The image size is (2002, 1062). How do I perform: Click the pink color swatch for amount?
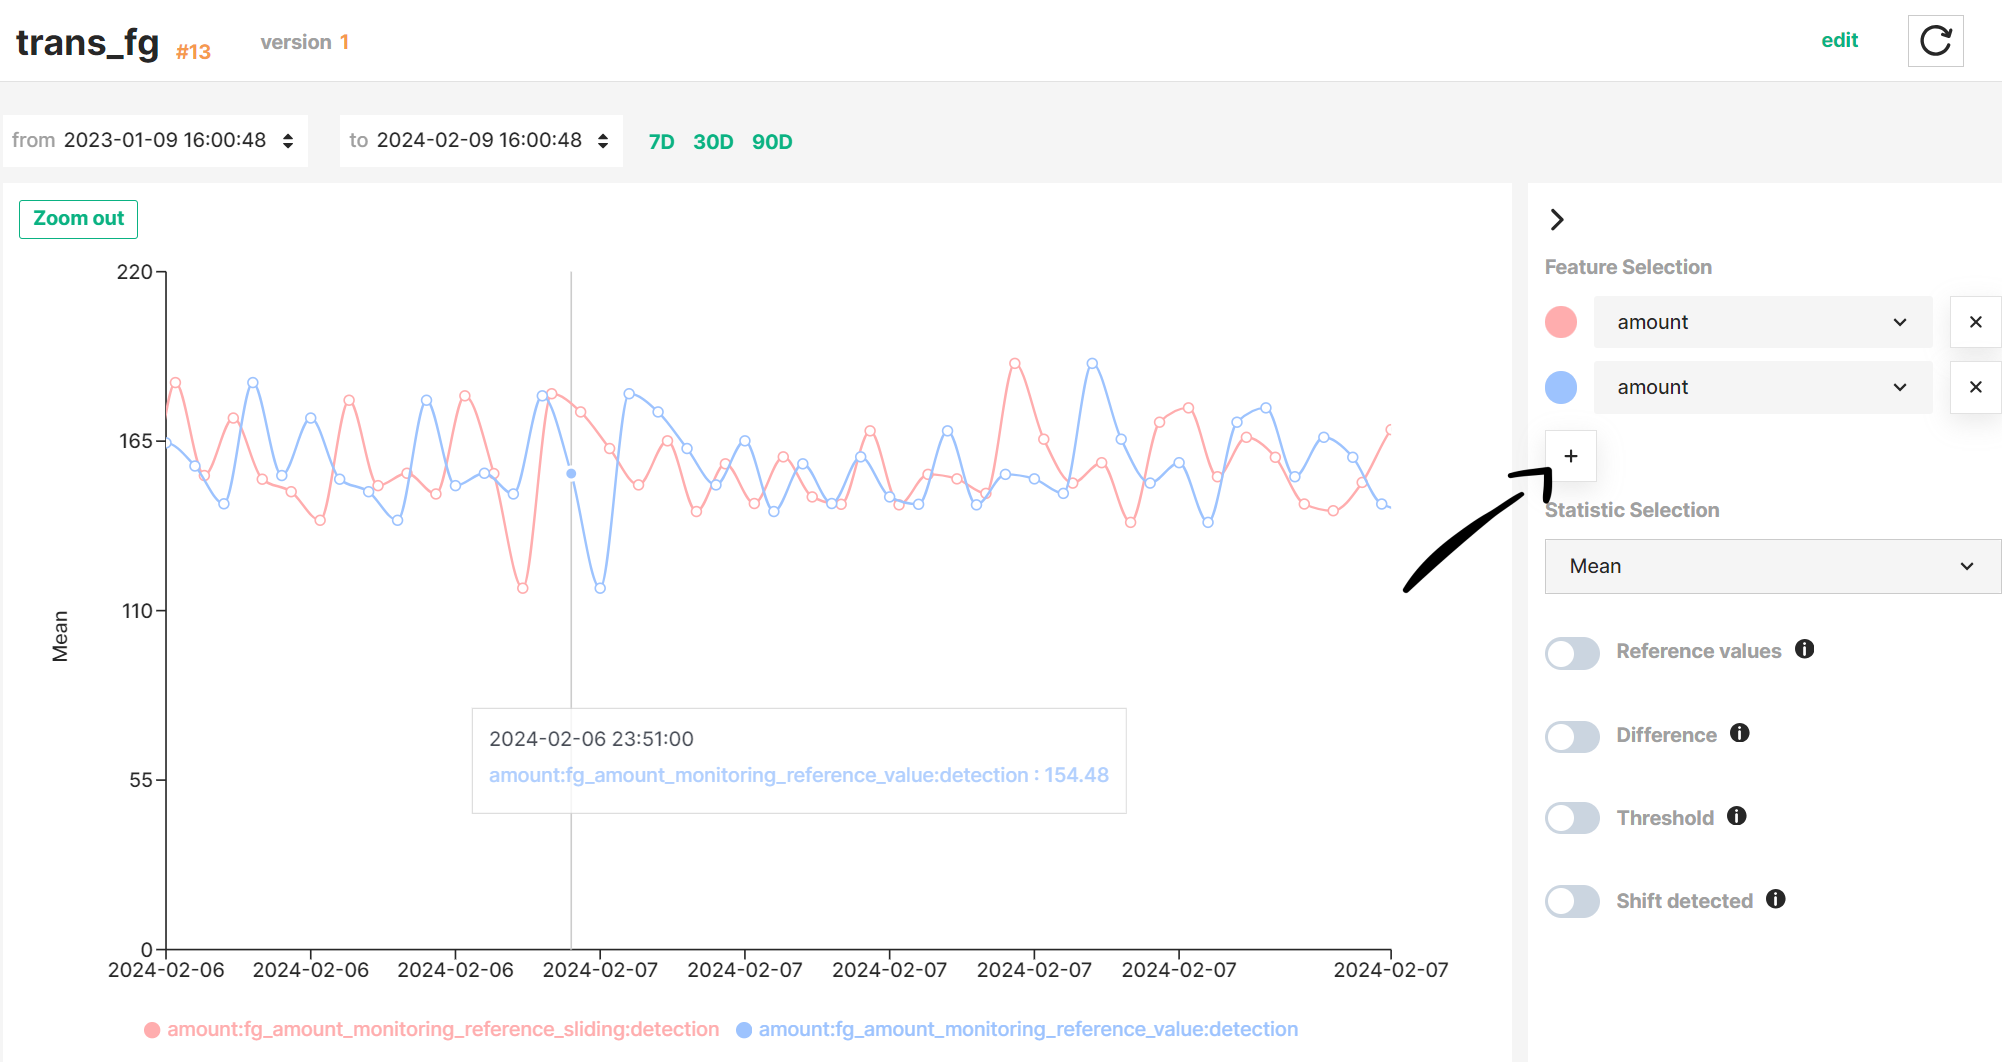pyautogui.click(x=1560, y=322)
